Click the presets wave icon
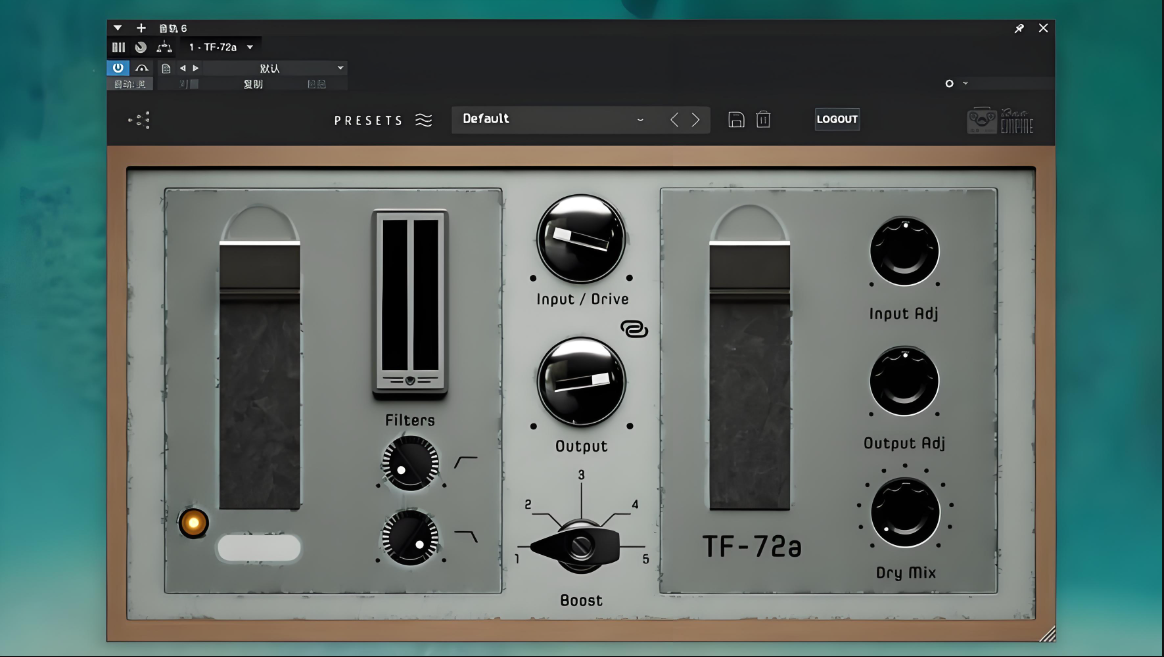 424,120
